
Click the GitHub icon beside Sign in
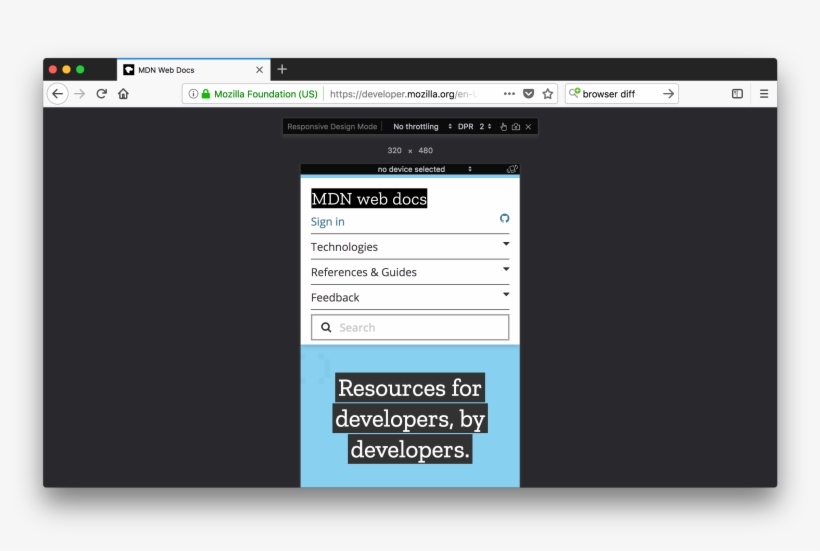[x=504, y=219]
